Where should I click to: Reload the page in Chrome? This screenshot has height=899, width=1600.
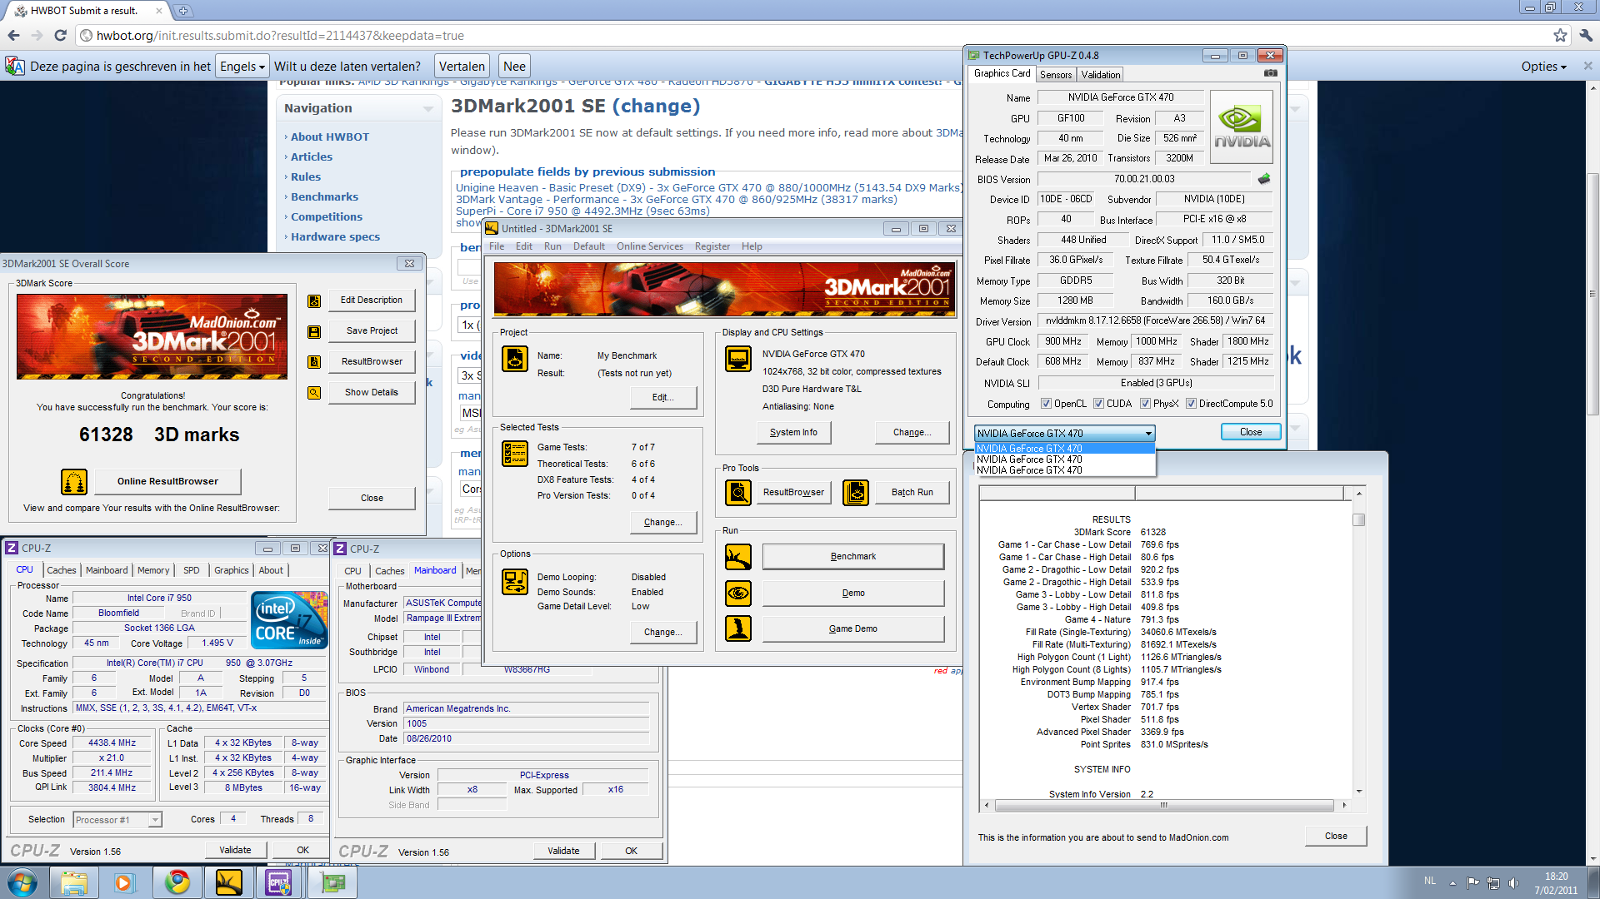click(x=60, y=35)
